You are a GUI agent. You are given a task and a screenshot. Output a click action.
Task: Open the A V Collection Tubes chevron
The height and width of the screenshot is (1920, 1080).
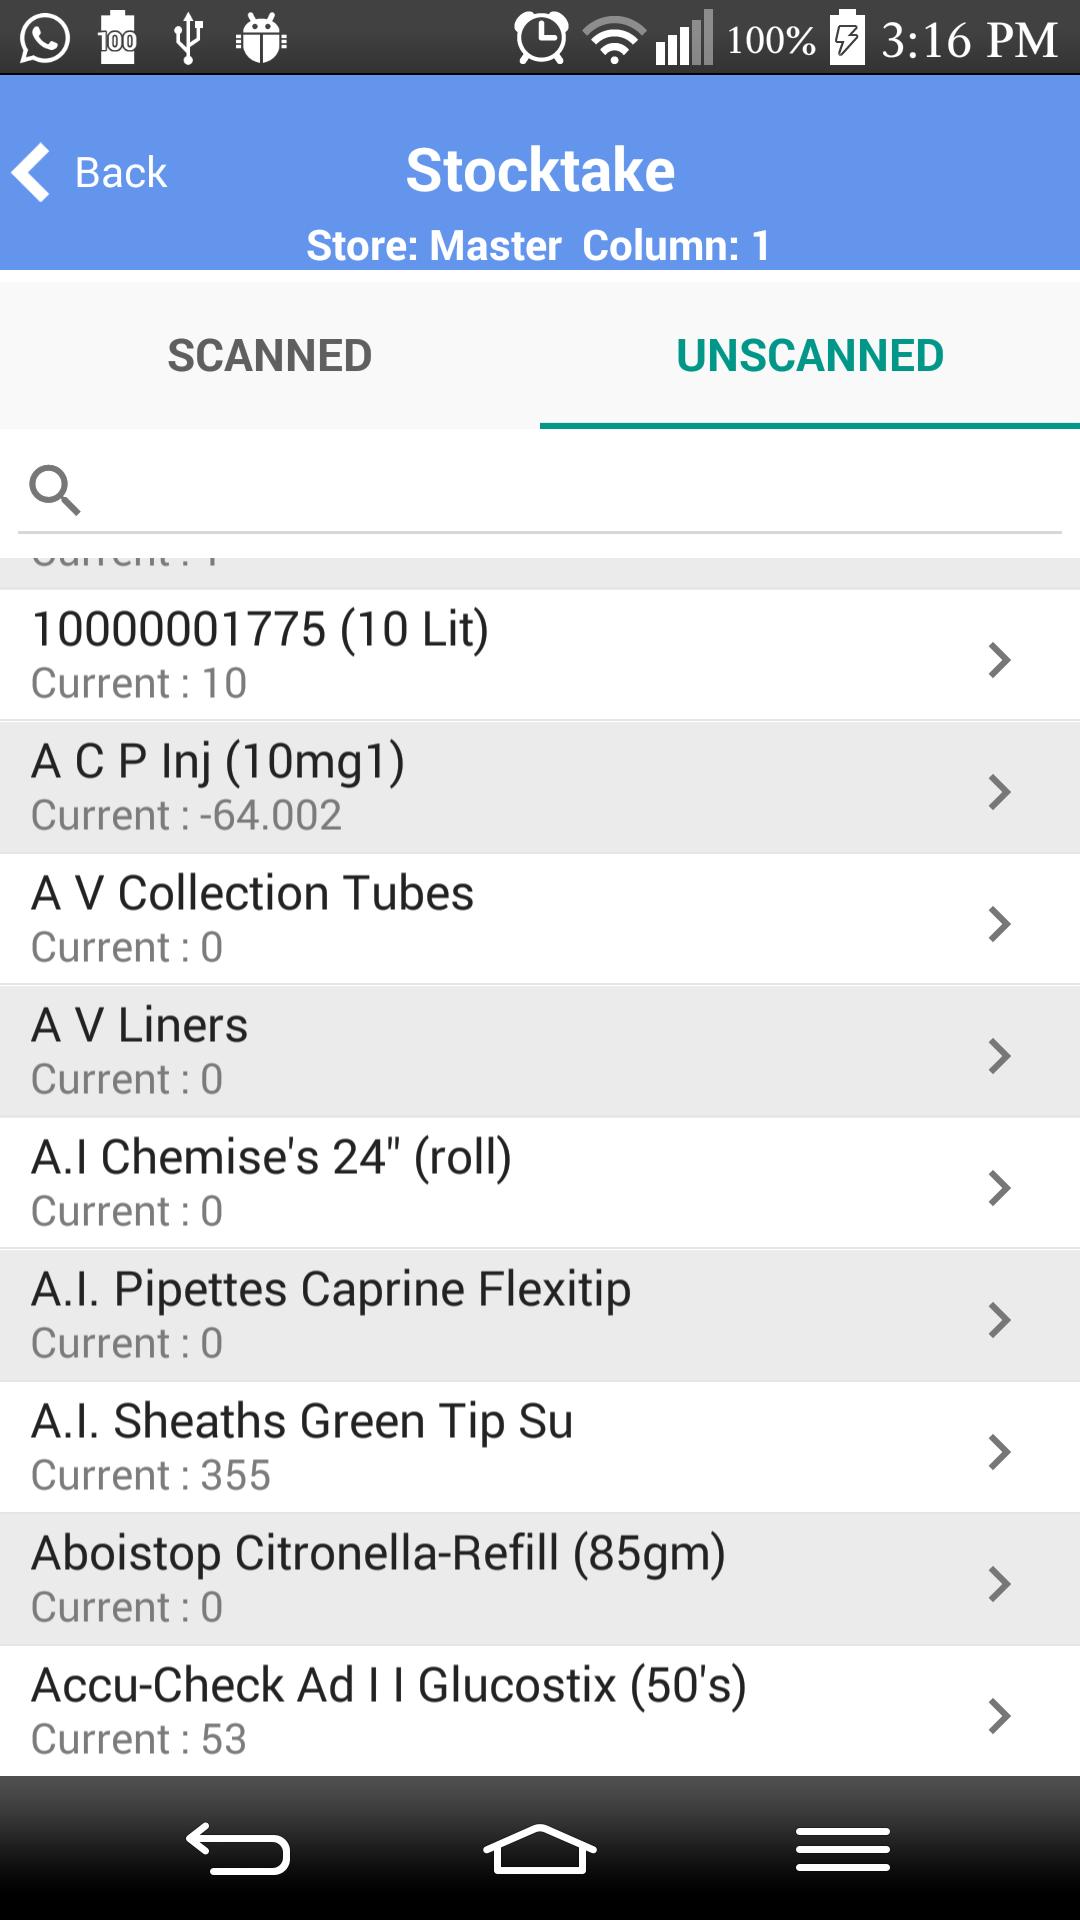(x=999, y=924)
